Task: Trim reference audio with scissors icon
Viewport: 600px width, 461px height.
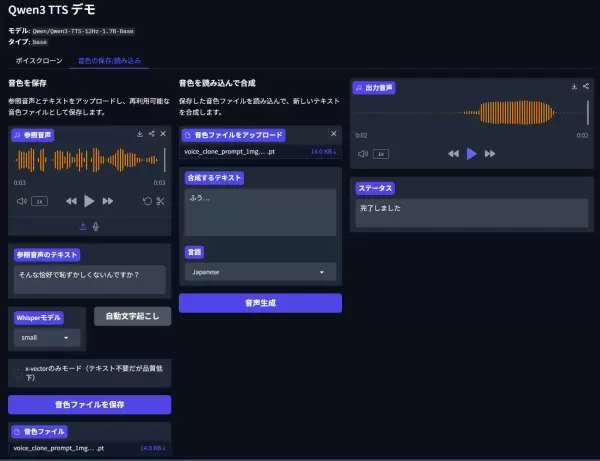Action: 160,201
